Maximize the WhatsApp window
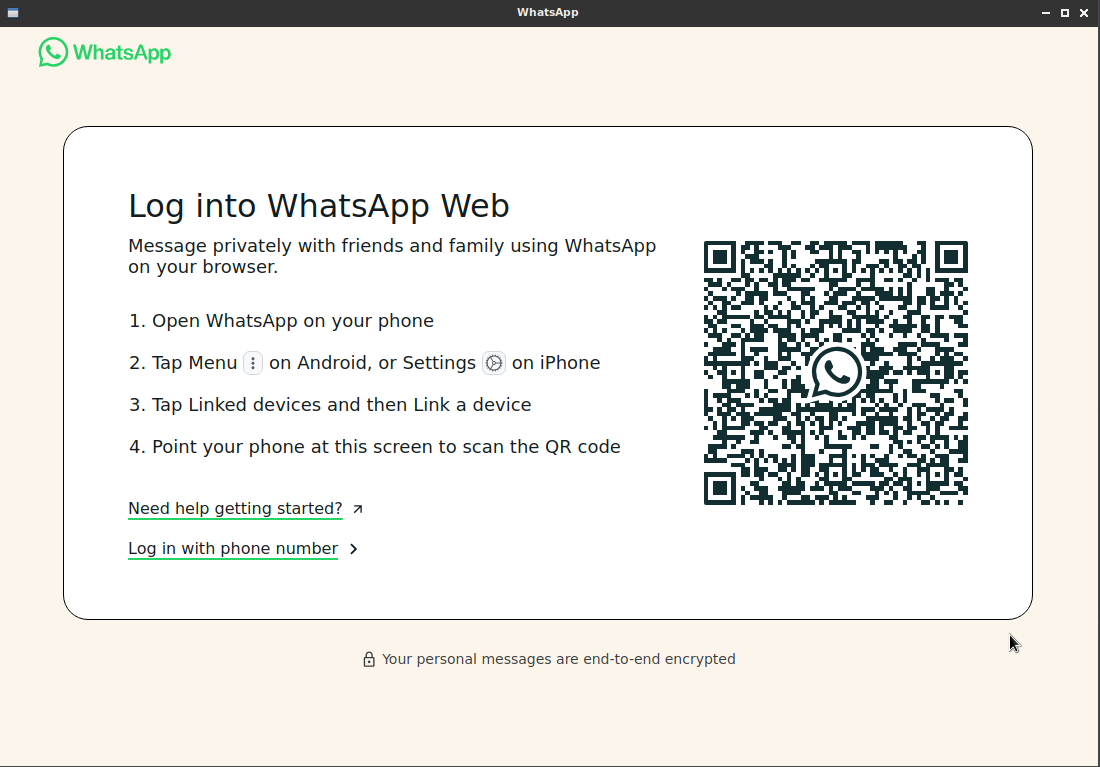 click(x=1065, y=13)
